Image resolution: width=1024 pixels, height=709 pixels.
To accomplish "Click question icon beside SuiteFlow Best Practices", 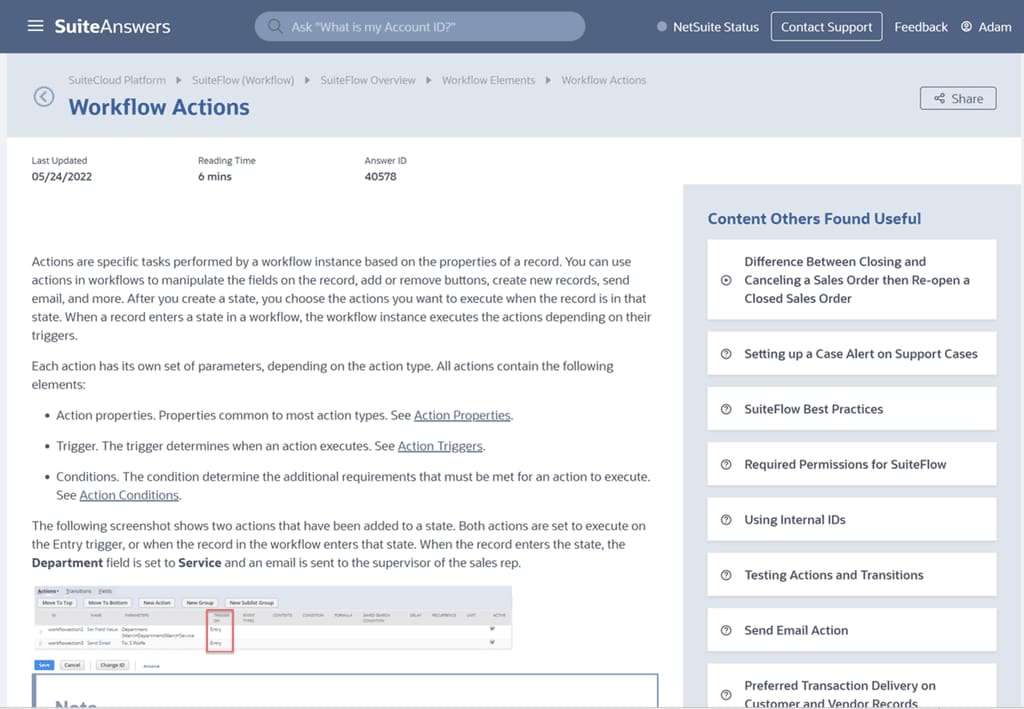I will [x=726, y=409].
